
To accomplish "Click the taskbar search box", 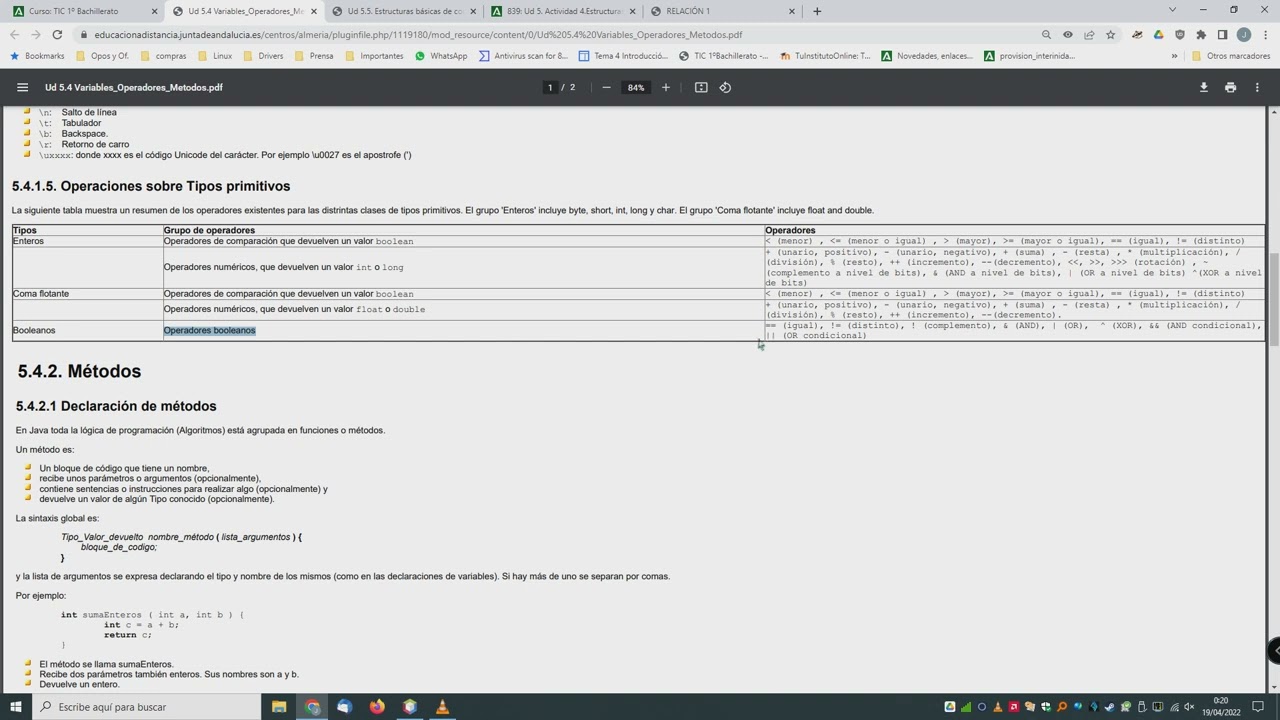I will click(x=148, y=707).
